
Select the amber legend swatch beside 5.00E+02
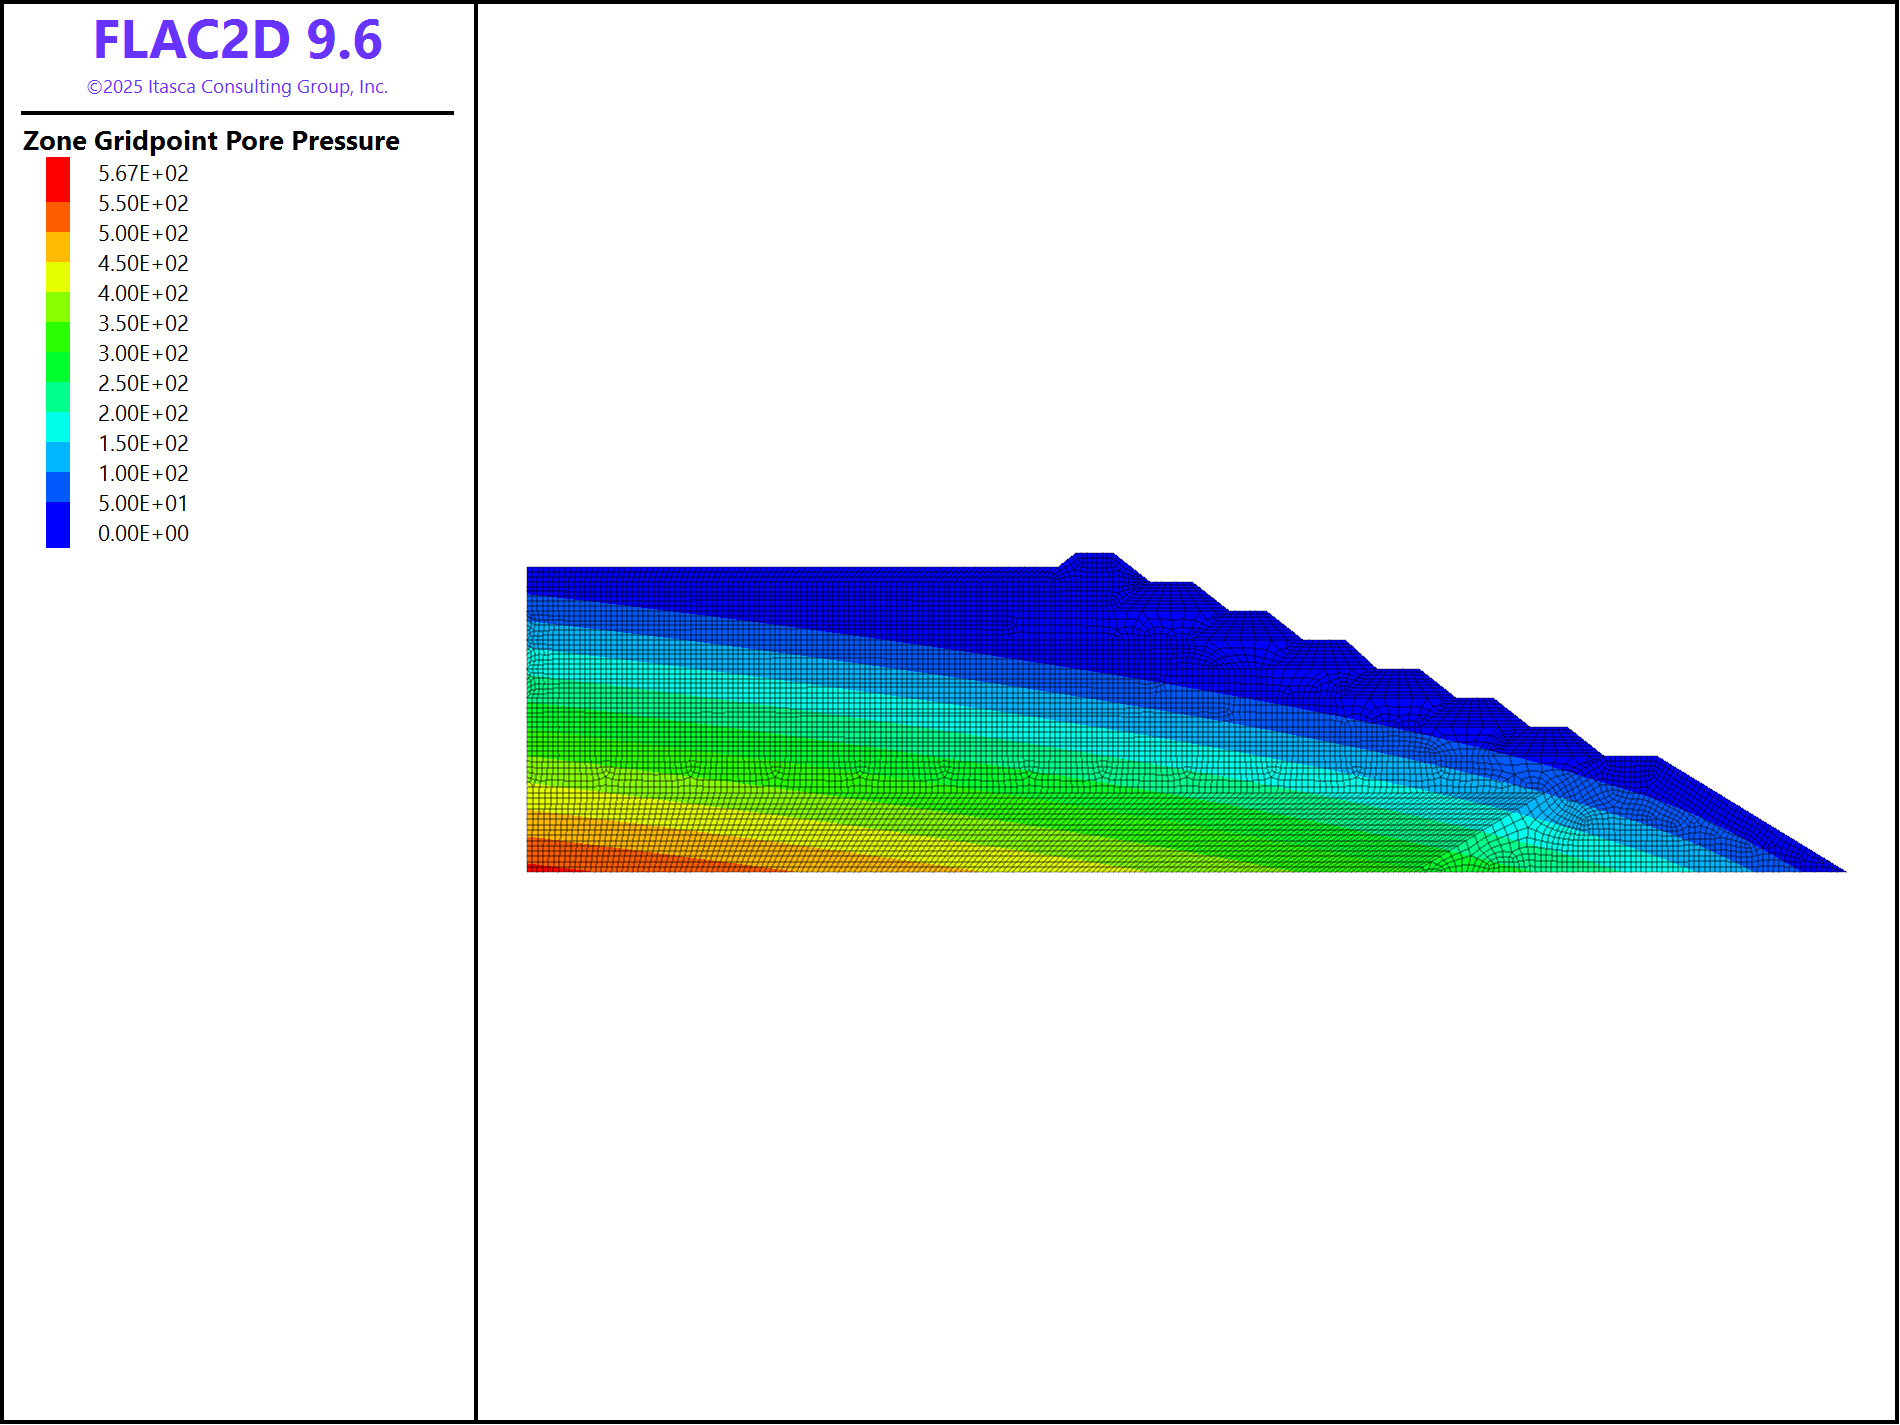pos(58,247)
